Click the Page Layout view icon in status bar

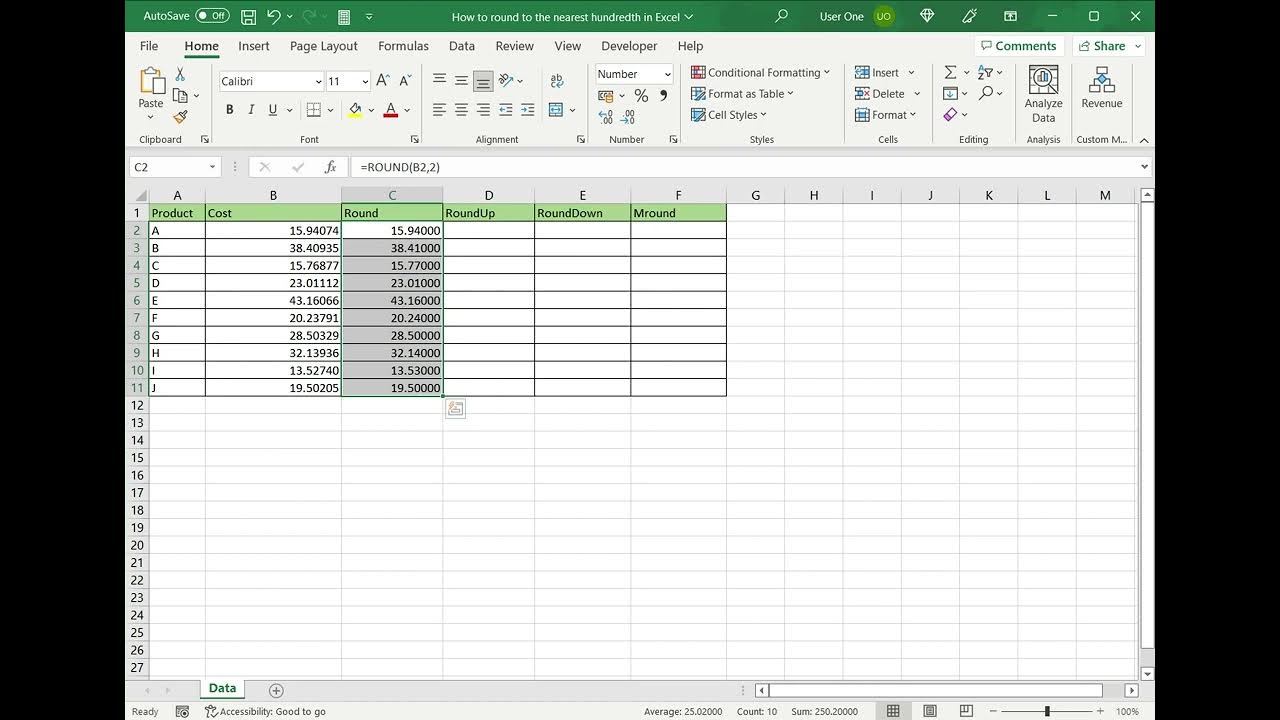click(930, 711)
